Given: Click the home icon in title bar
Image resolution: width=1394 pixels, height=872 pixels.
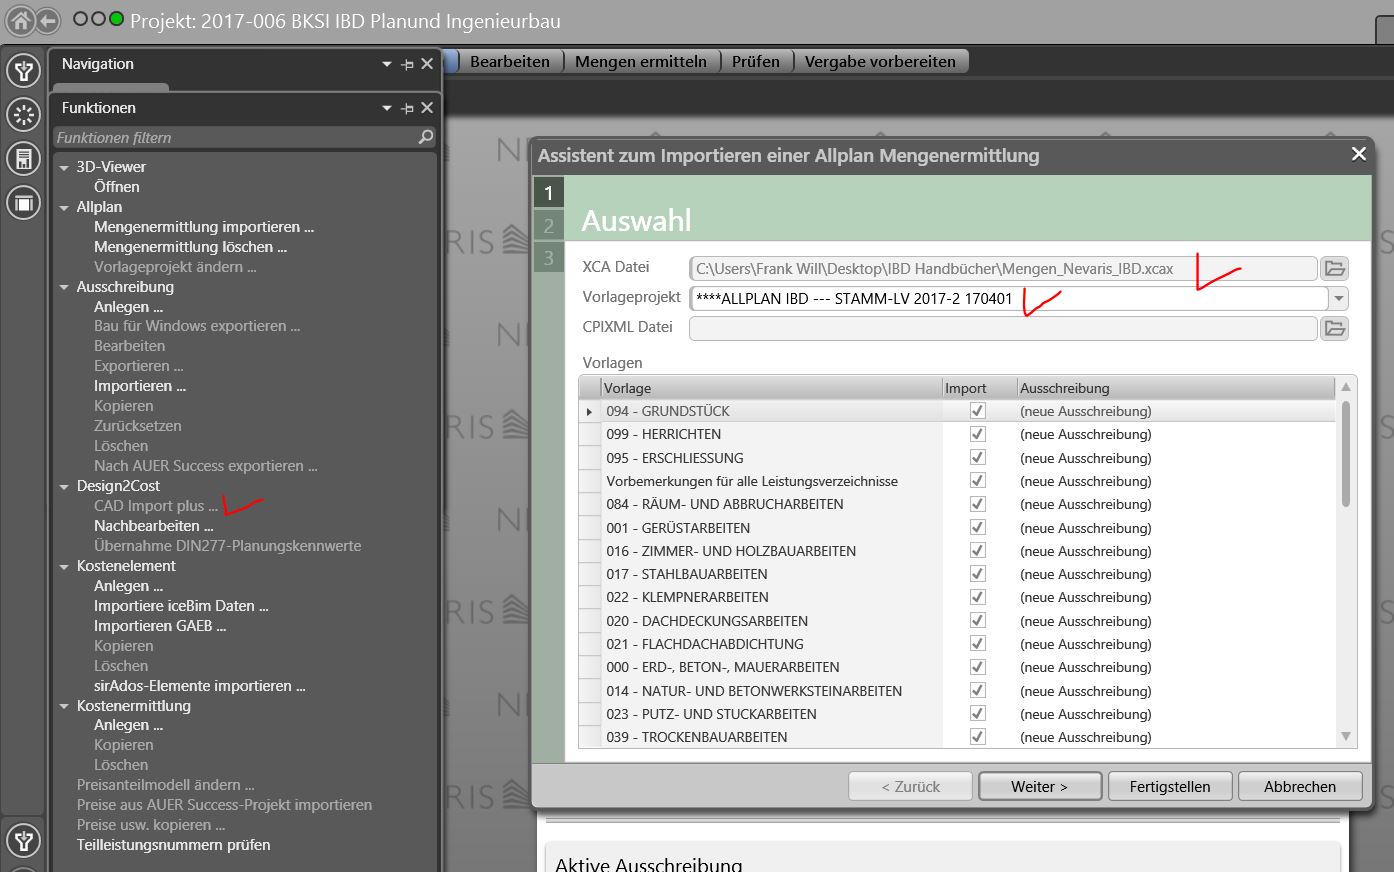Looking at the screenshot, I should 20,20.
